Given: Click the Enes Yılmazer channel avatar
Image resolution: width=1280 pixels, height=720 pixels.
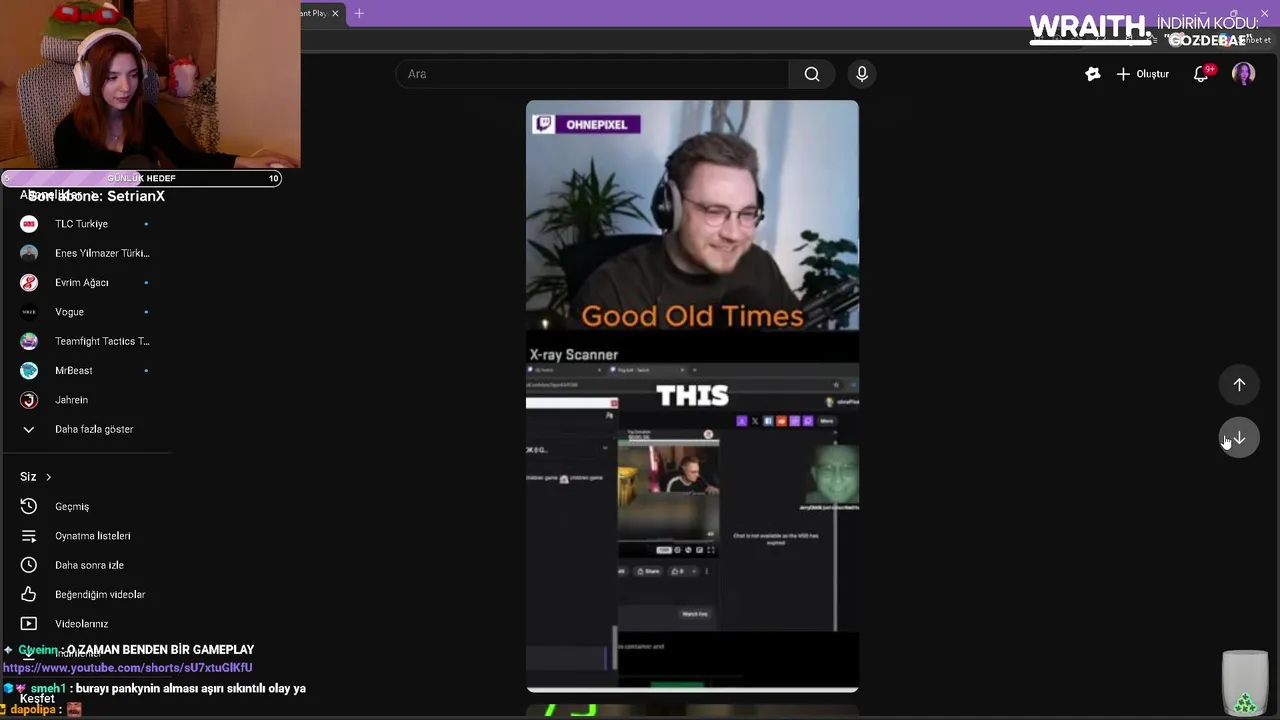Looking at the screenshot, I should (29, 253).
